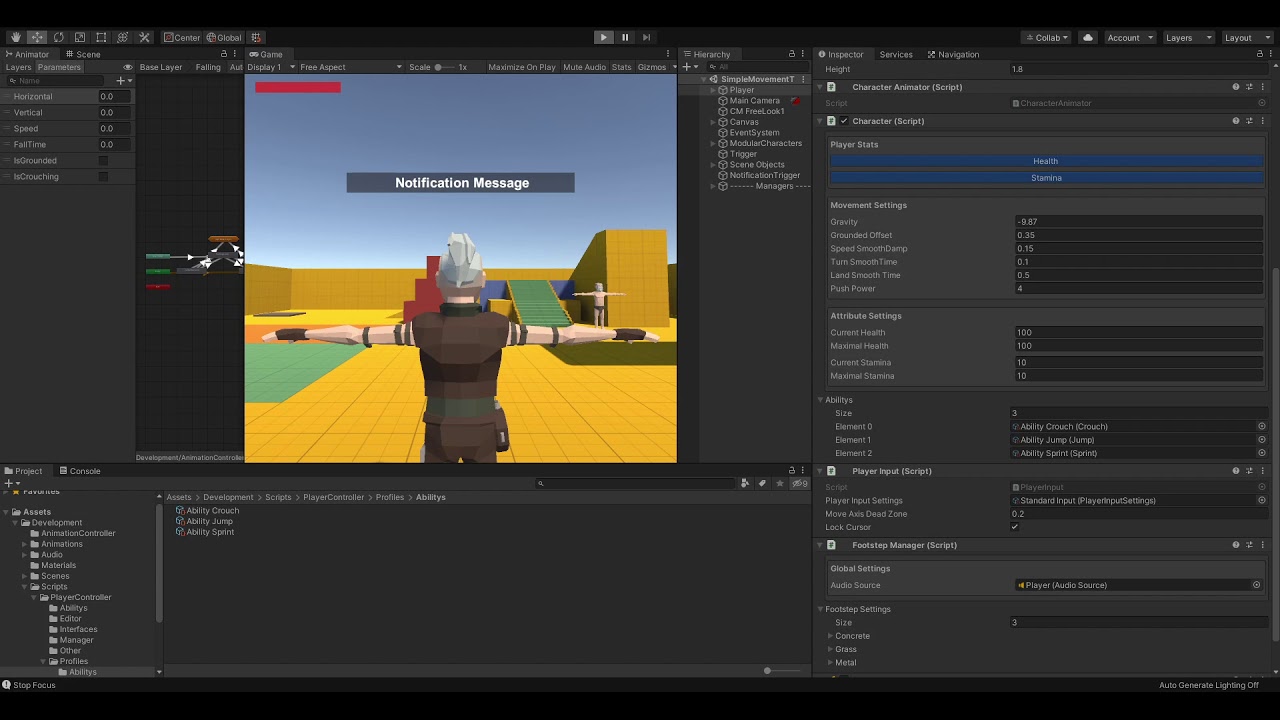Toggle Global handle rotation button
Screen dimensions: 1280x720
tap(224, 37)
